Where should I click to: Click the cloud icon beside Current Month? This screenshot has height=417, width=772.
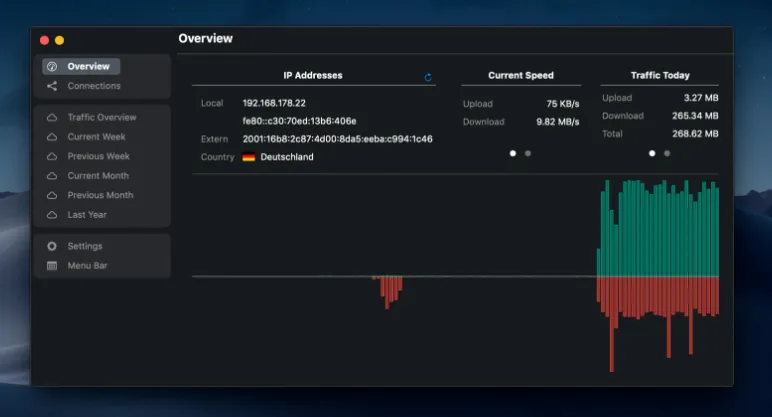pyautogui.click(x=52, y=176)
